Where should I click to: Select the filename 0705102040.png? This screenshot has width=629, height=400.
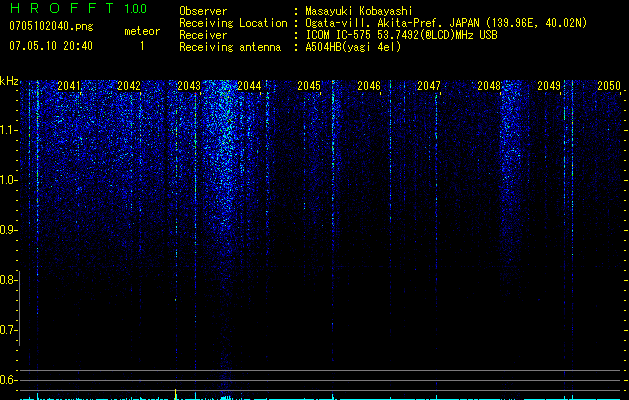click(x=51, y=26)
